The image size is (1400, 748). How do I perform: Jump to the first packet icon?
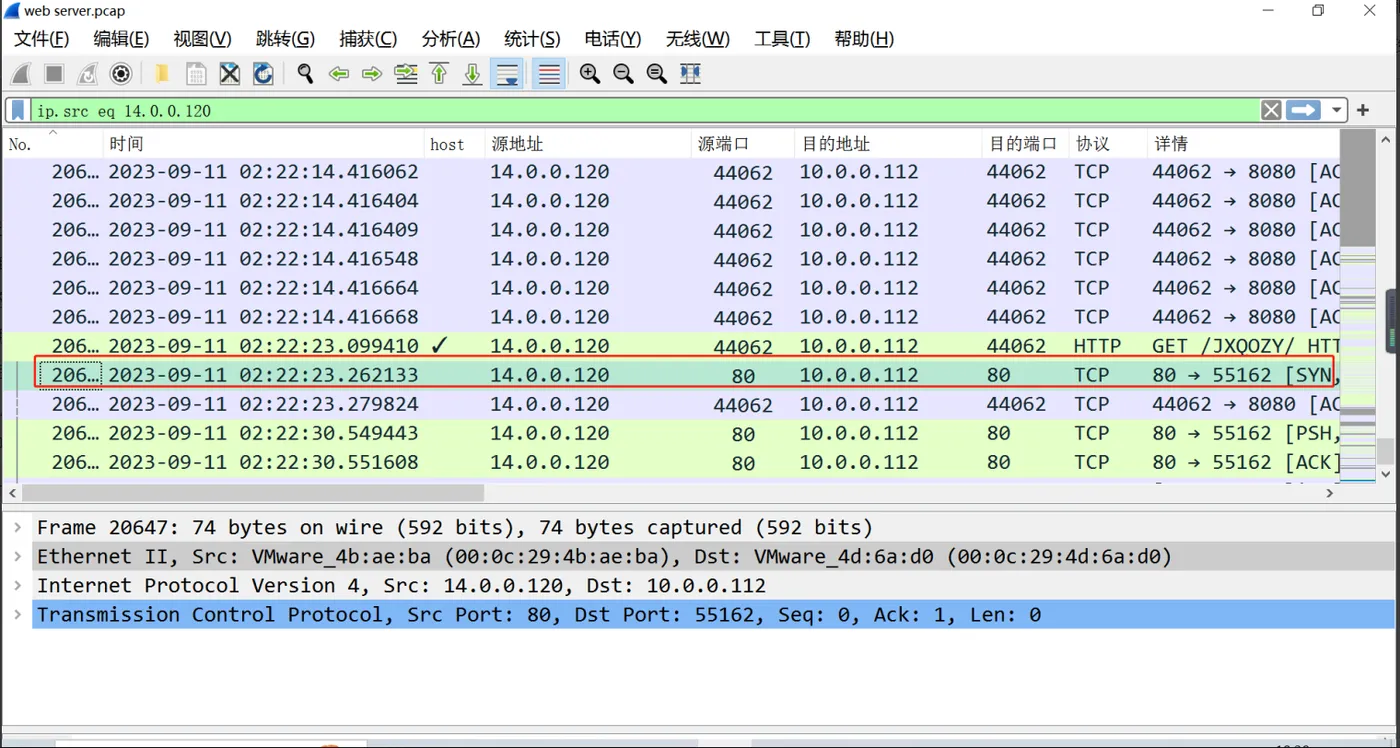point(439,74)
